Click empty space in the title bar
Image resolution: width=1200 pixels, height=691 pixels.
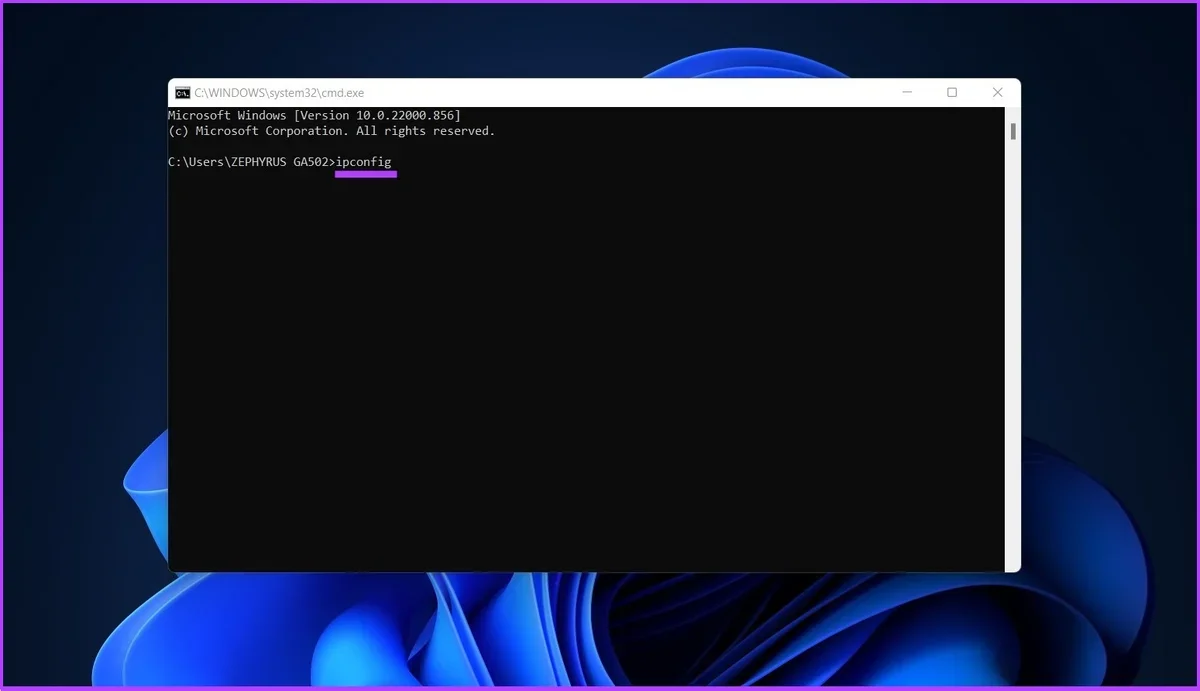(620, 93)
